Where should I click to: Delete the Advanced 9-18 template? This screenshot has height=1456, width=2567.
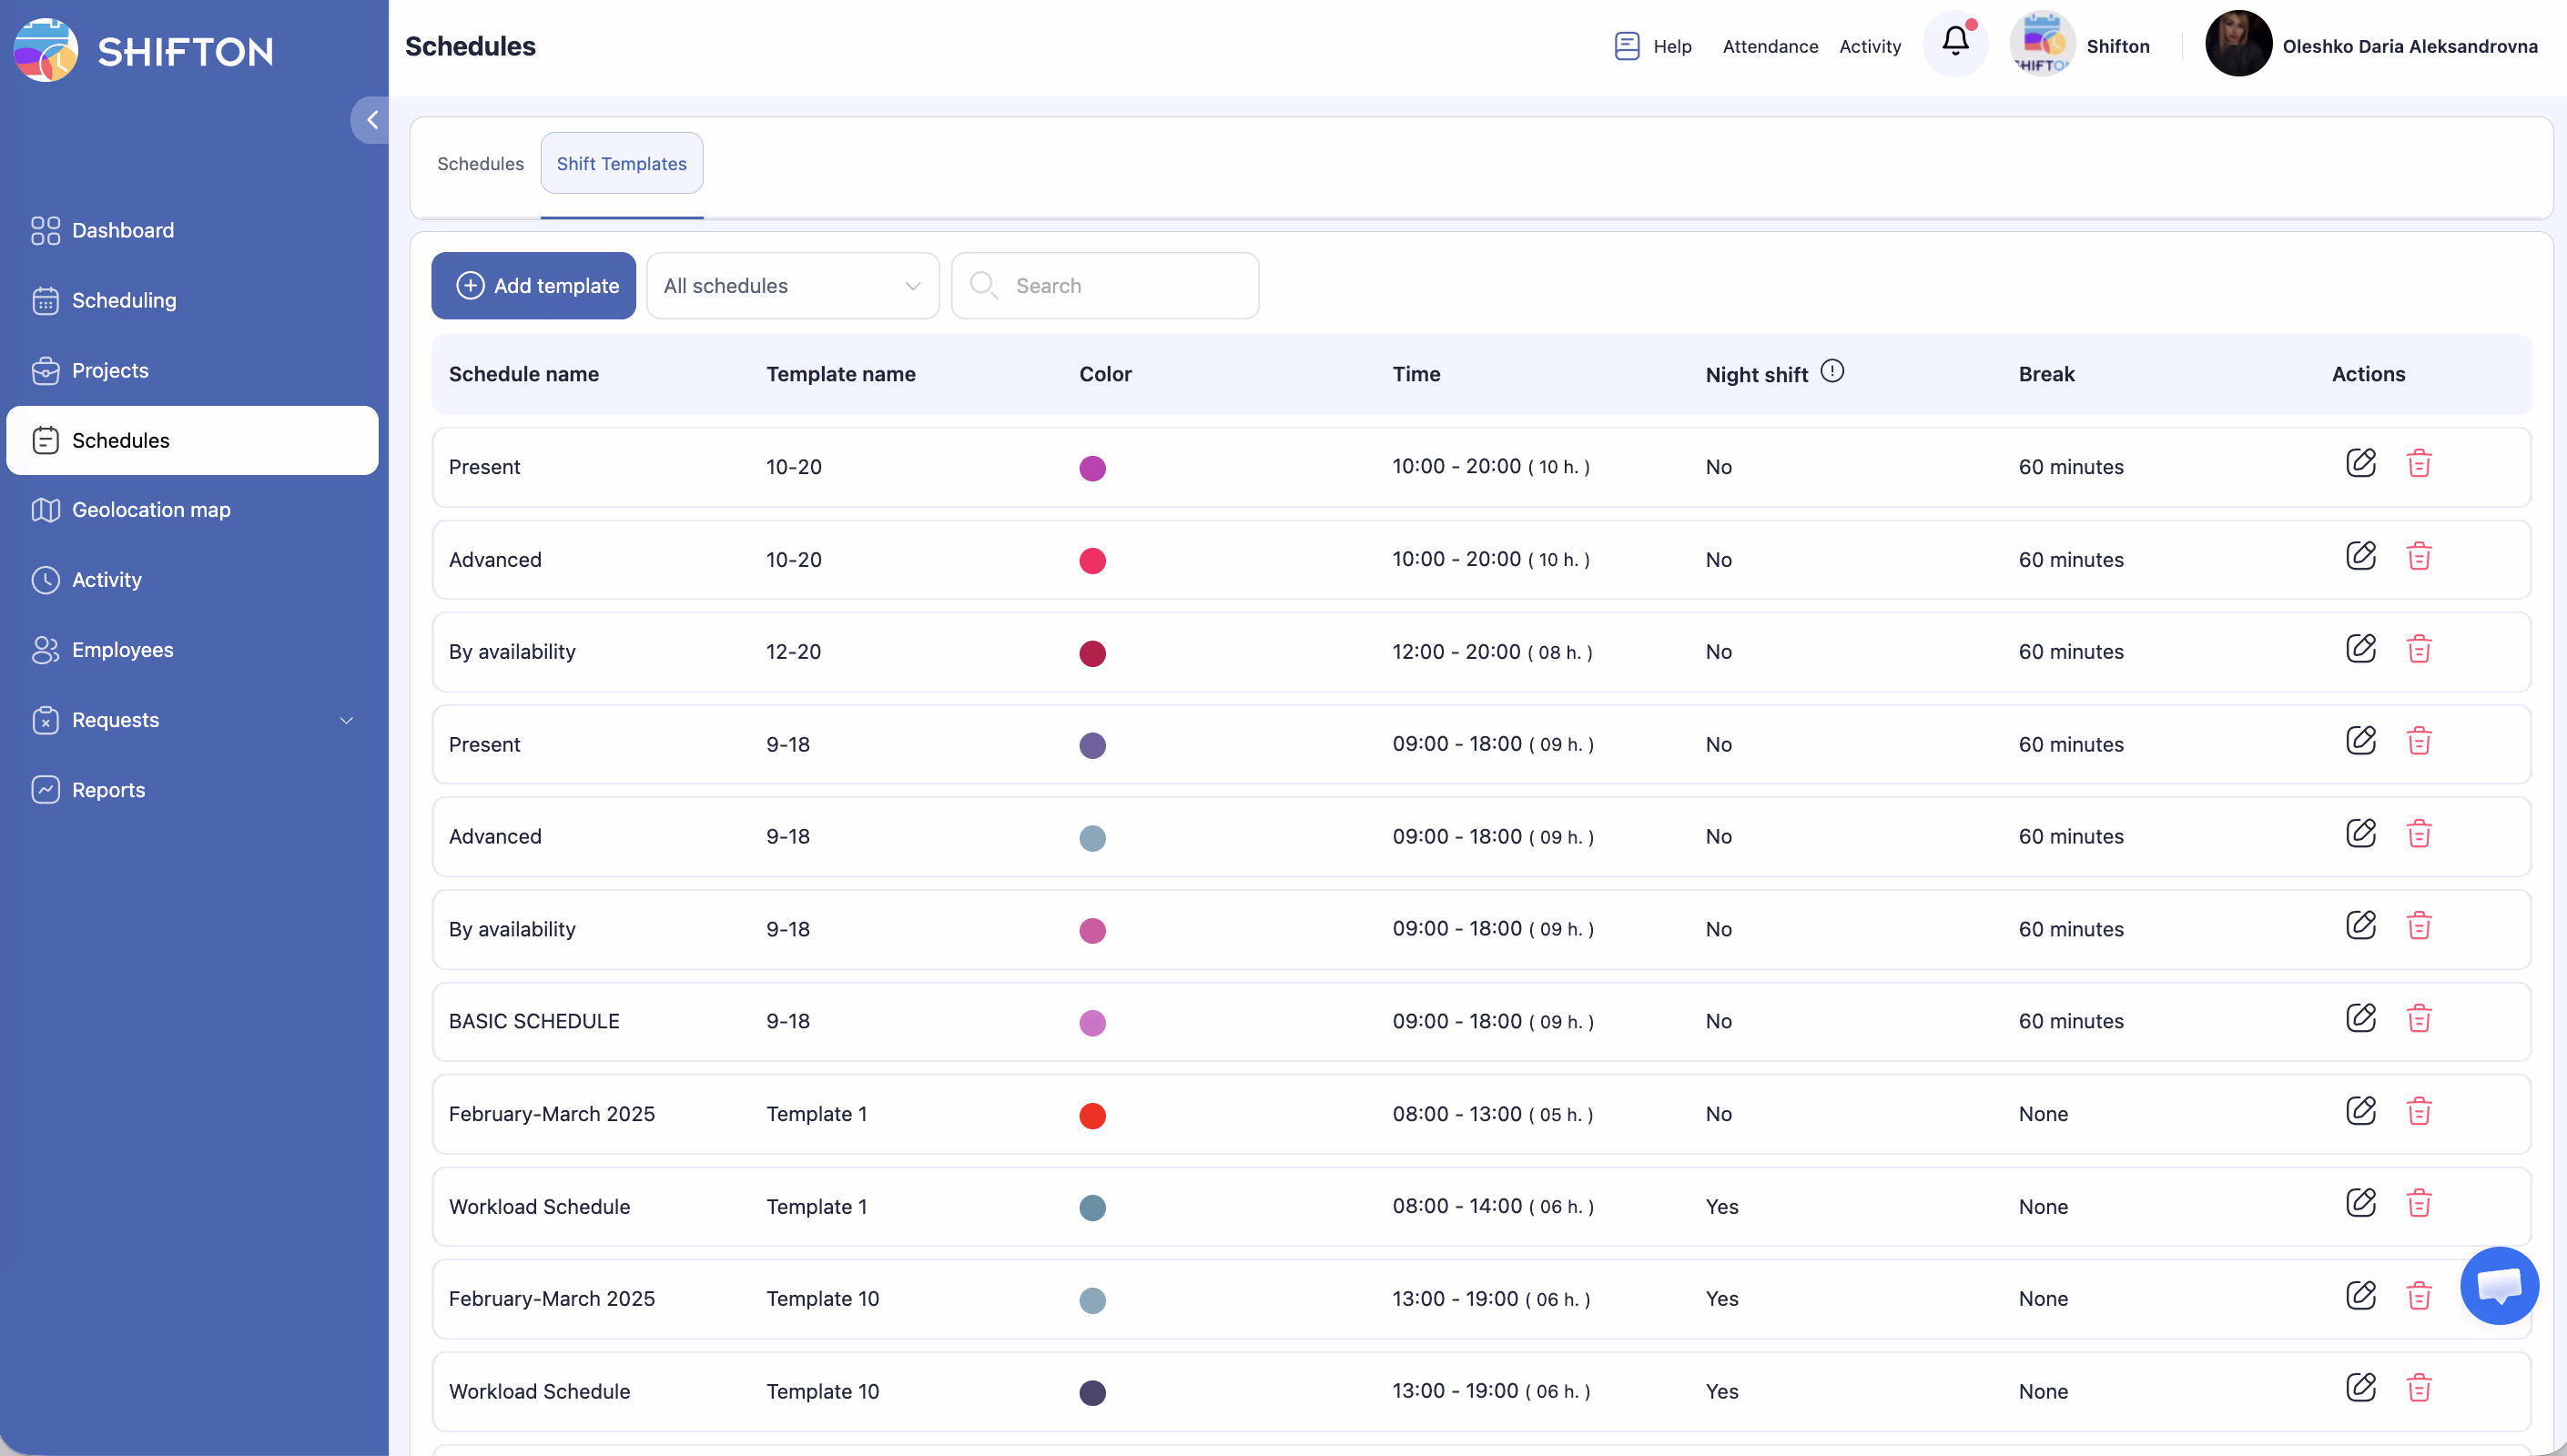[x=2418, y=835]
